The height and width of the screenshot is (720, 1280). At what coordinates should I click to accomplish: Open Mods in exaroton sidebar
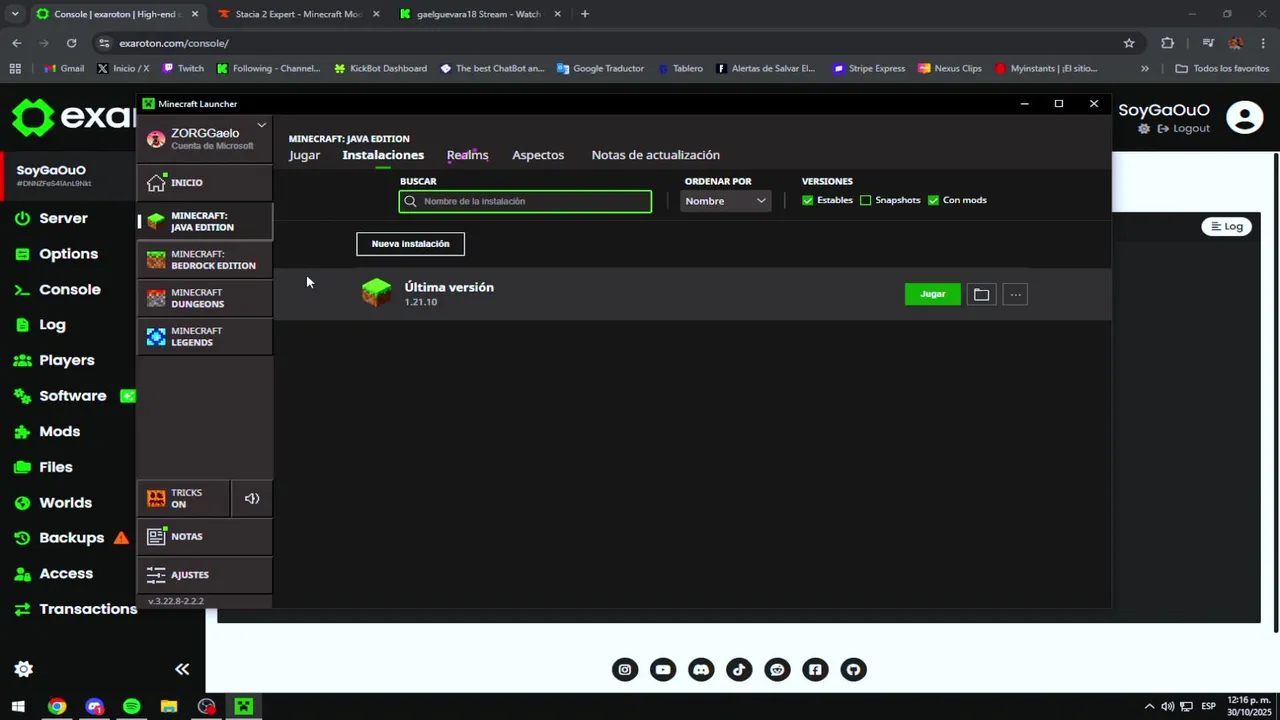point(59,431)
